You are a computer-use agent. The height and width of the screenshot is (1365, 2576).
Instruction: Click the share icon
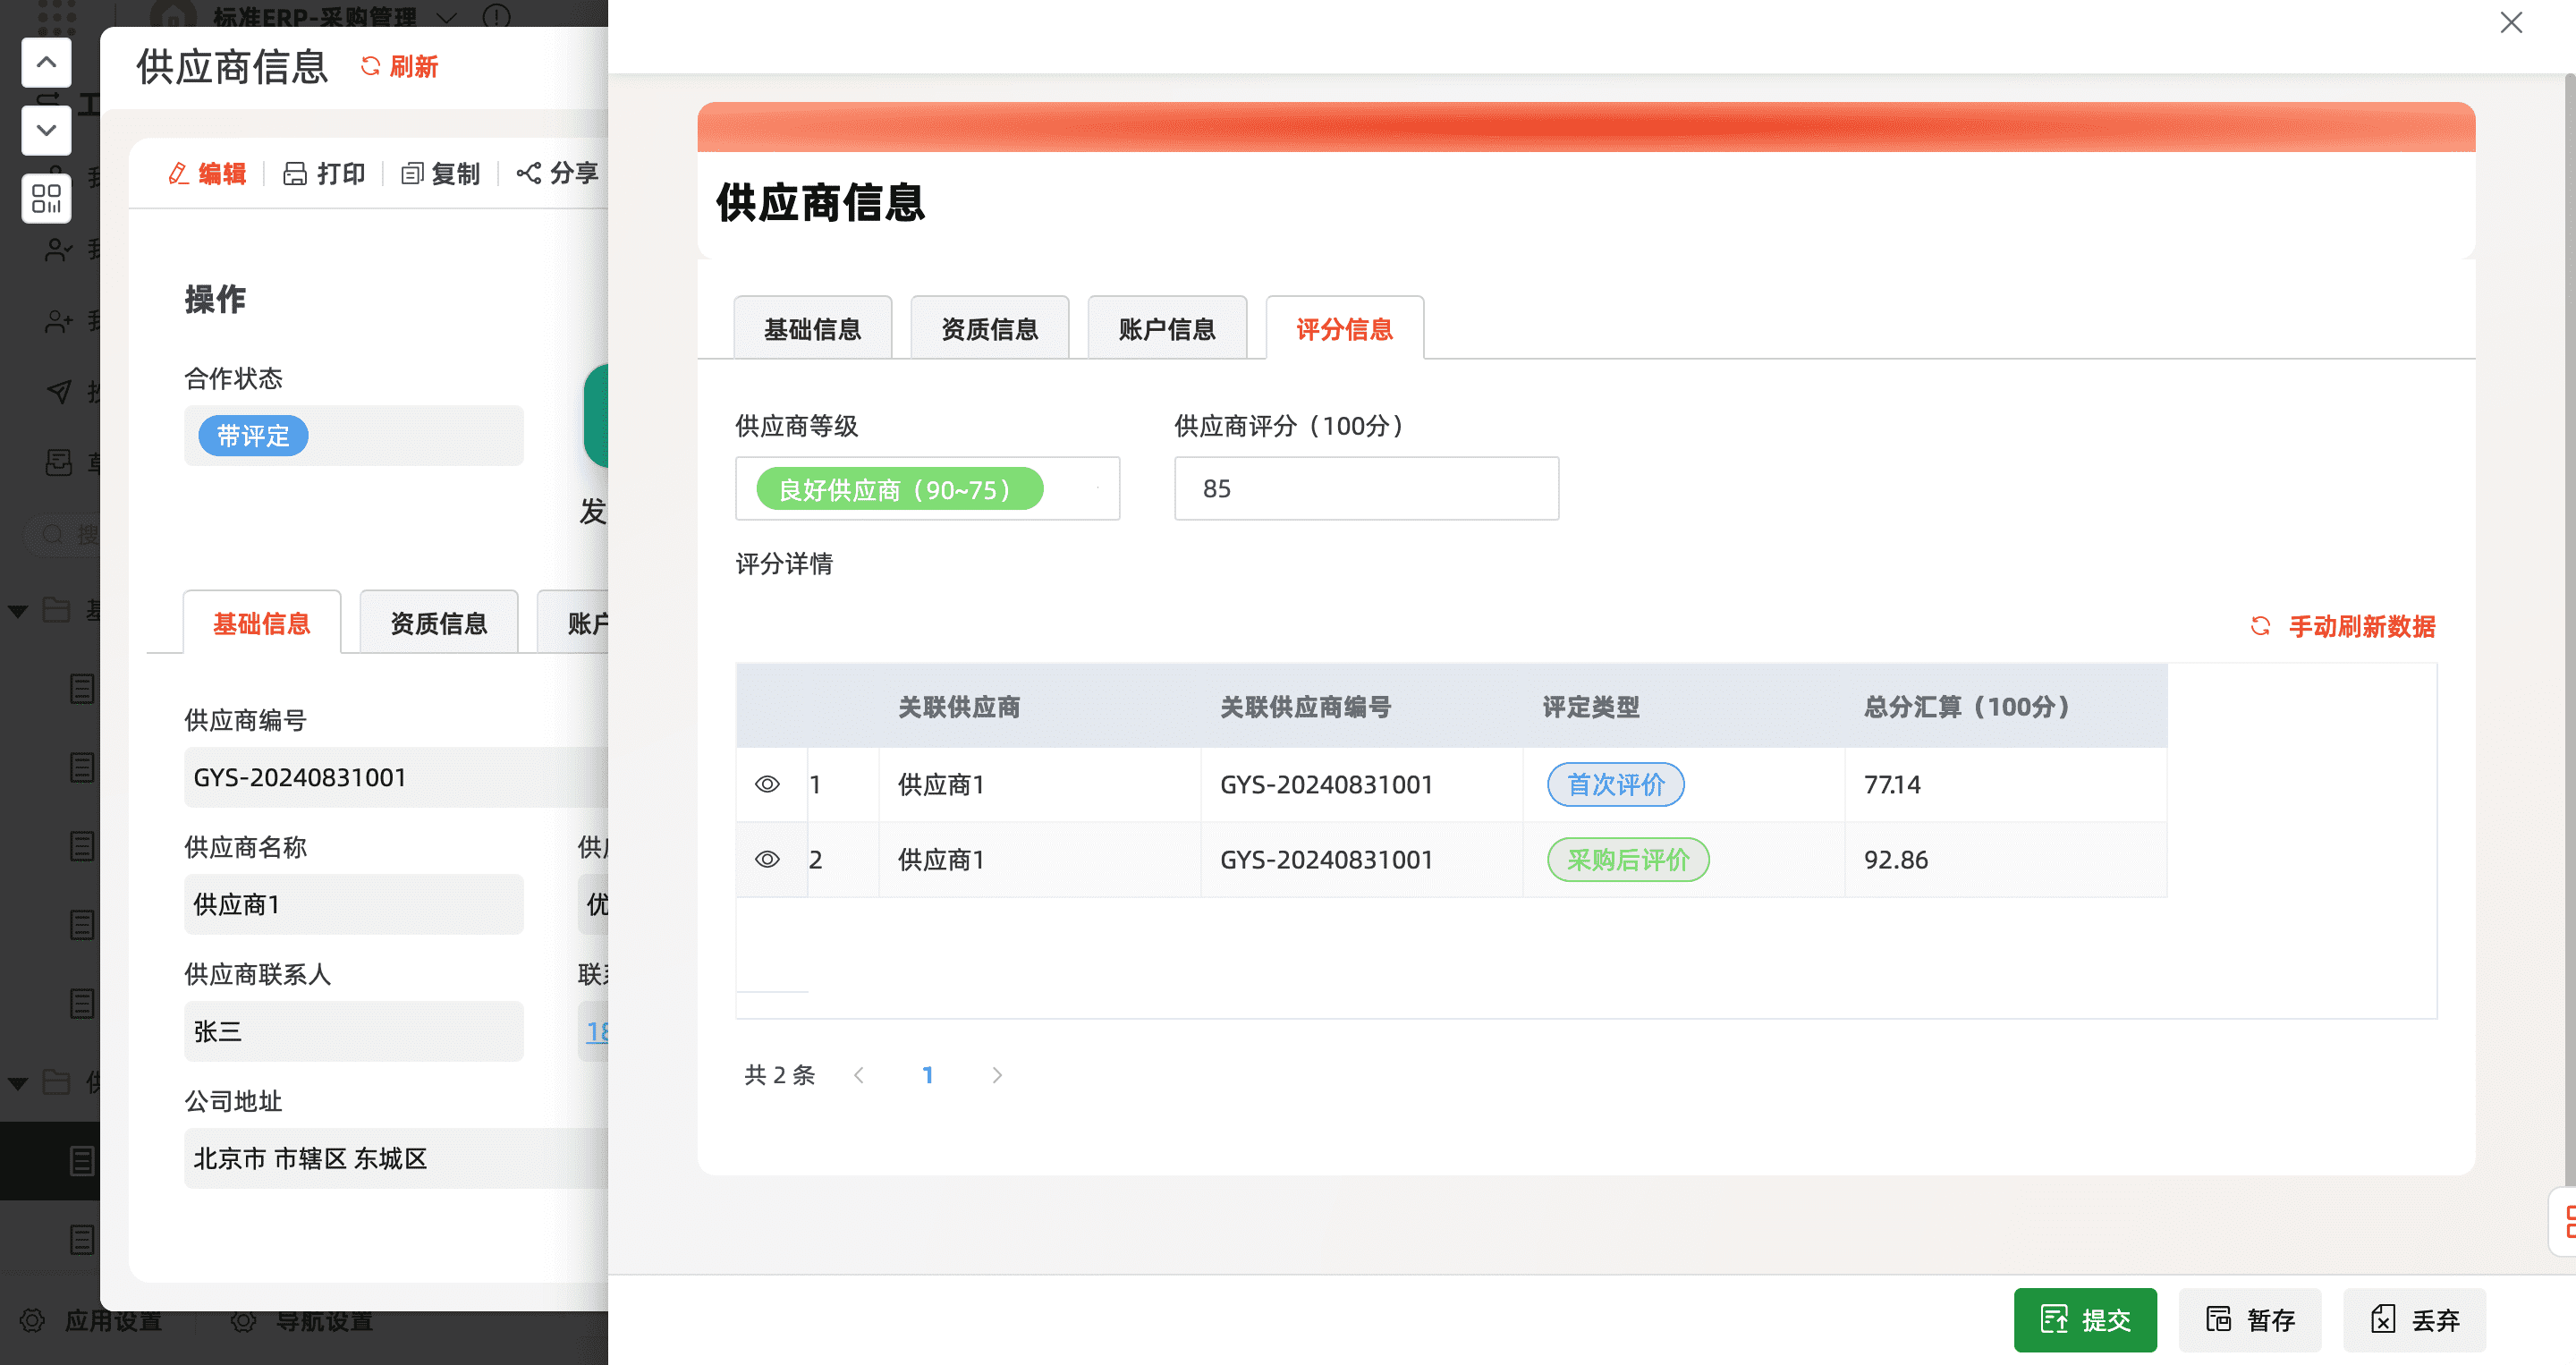coord(528,173)
